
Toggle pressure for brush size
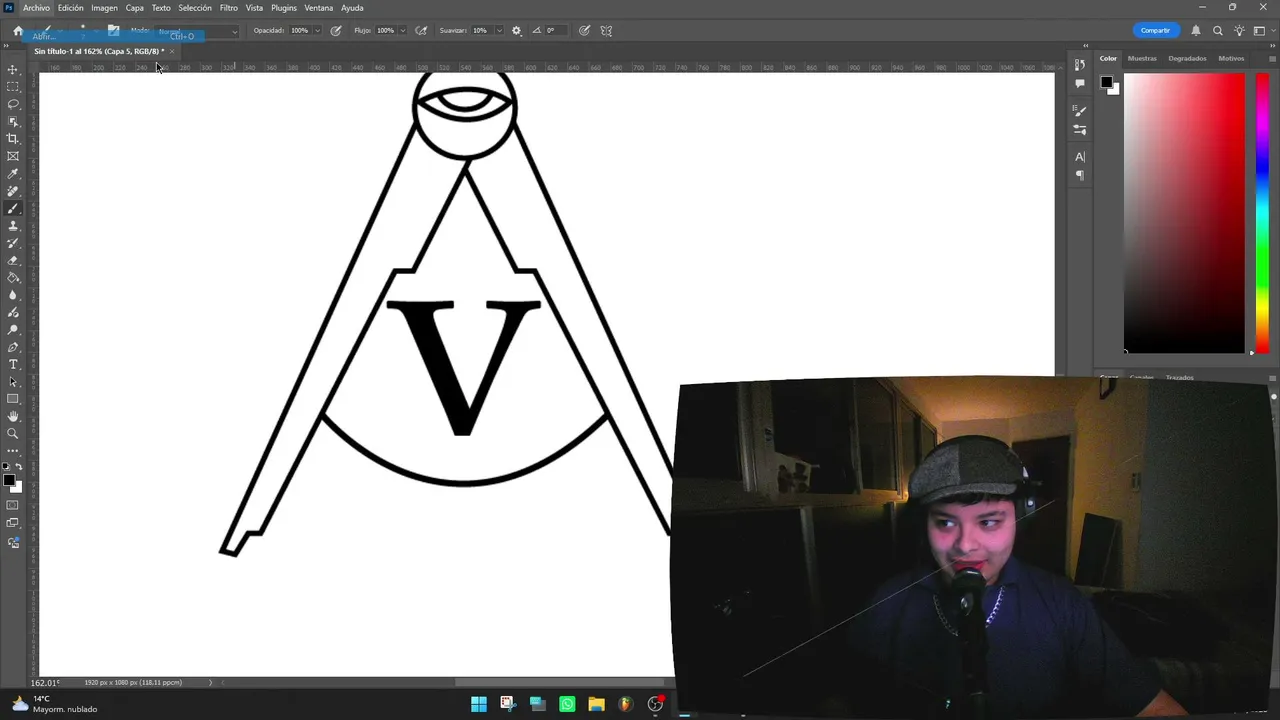click(x=585, y=30)
